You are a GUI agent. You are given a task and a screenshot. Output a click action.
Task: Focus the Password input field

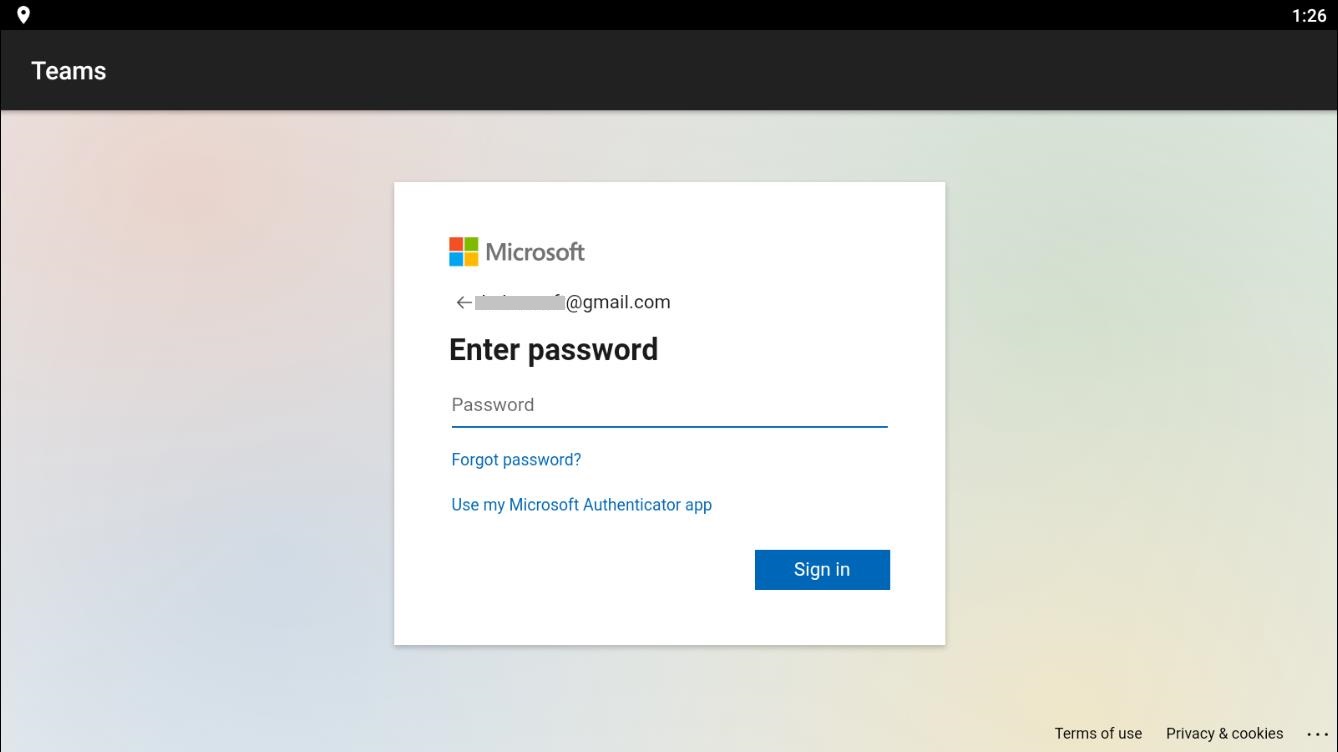click(669, 405)
